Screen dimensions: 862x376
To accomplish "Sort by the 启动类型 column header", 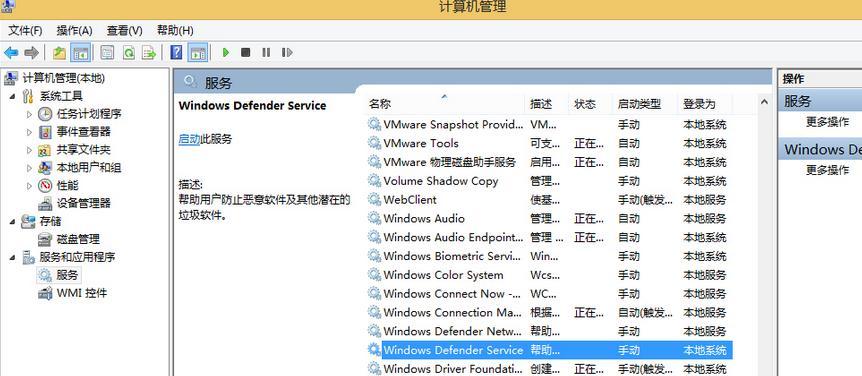I will (644, 104).
